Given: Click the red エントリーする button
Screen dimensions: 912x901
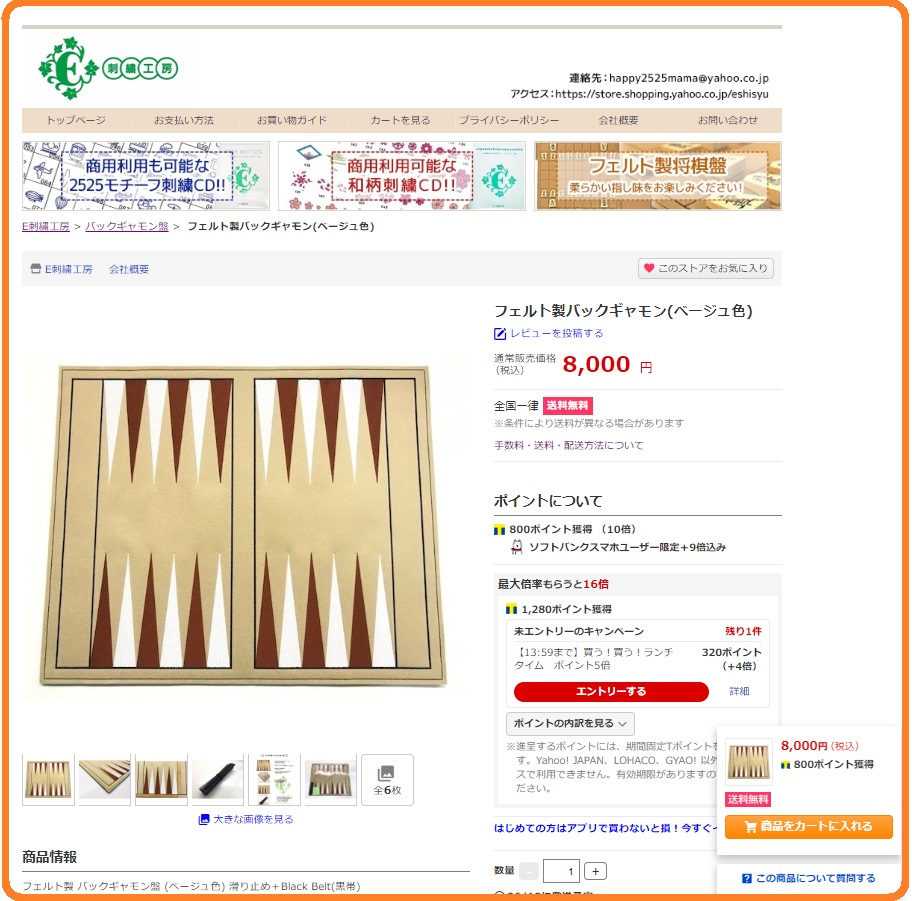Looking at the screenshot, I should click(x=611, y=691).
